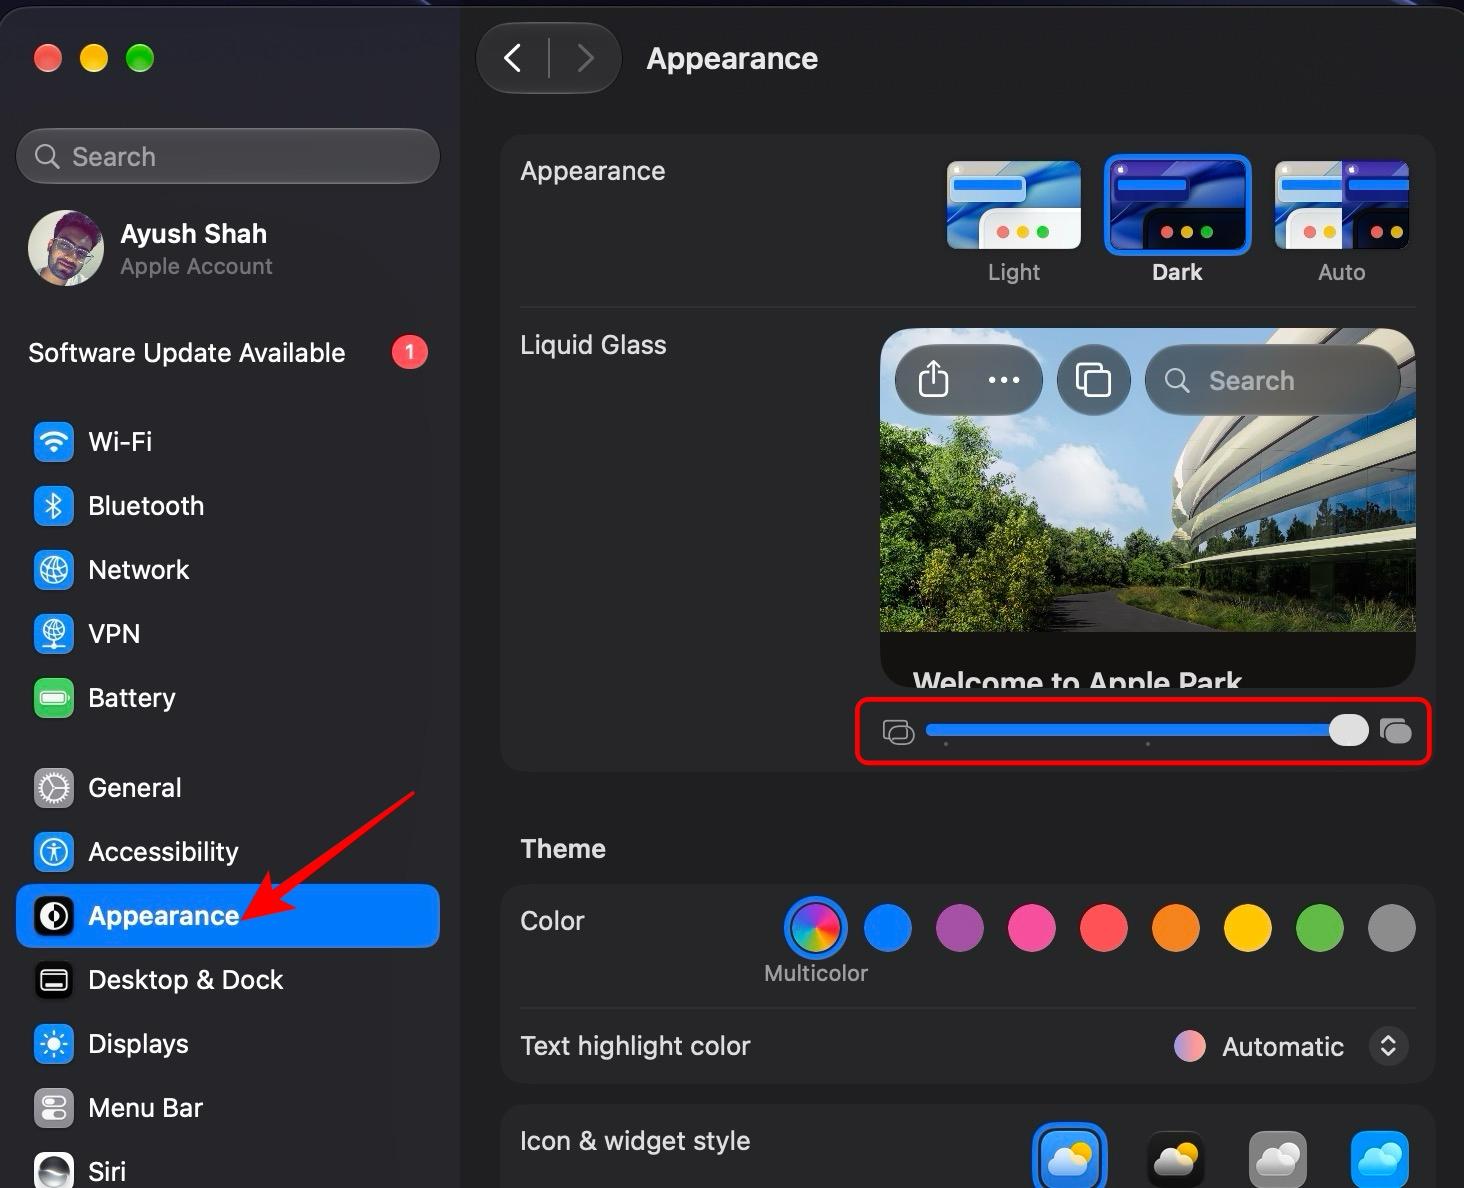Click the Displays sun icon

point(54,1044)
